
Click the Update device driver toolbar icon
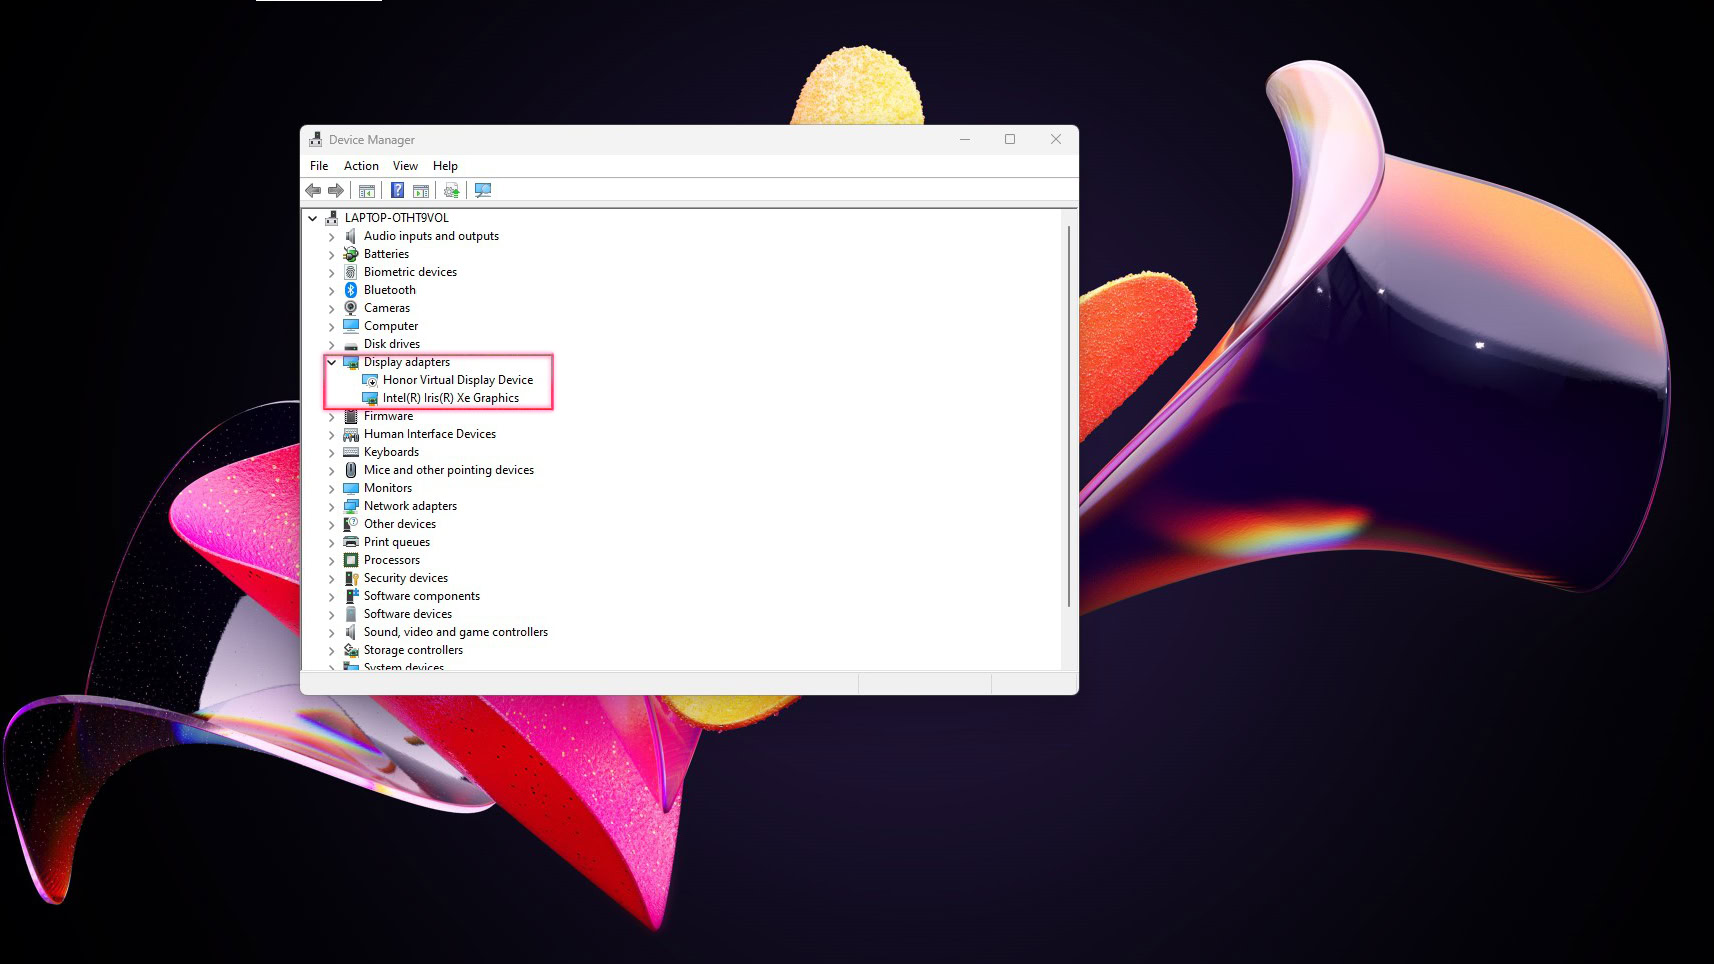(x=452, y=191)
